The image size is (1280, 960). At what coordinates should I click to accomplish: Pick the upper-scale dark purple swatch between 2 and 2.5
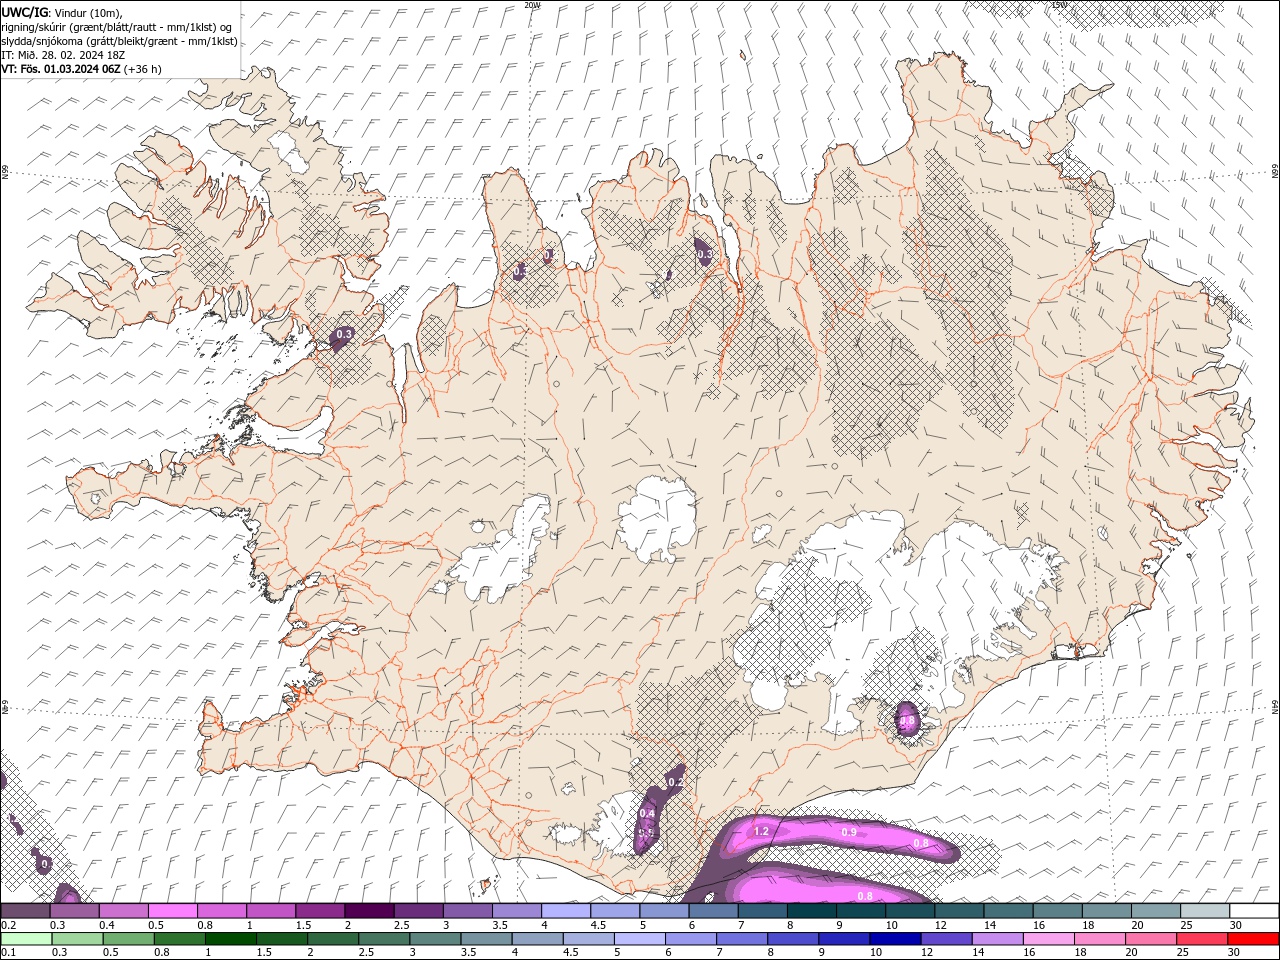(x=369, y=911)
